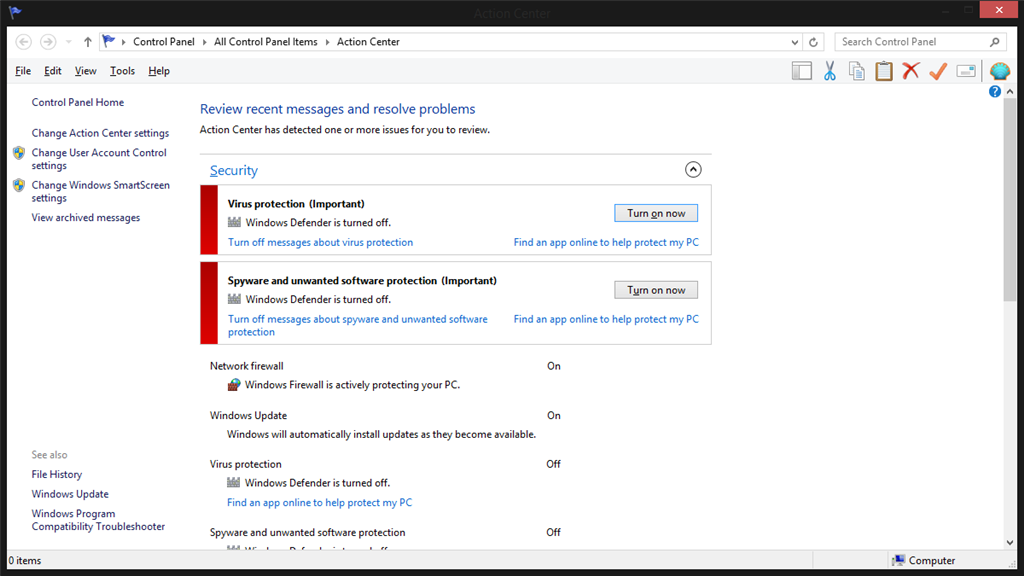
Task: Open the blue help question icon
Action: coord(995,91)
